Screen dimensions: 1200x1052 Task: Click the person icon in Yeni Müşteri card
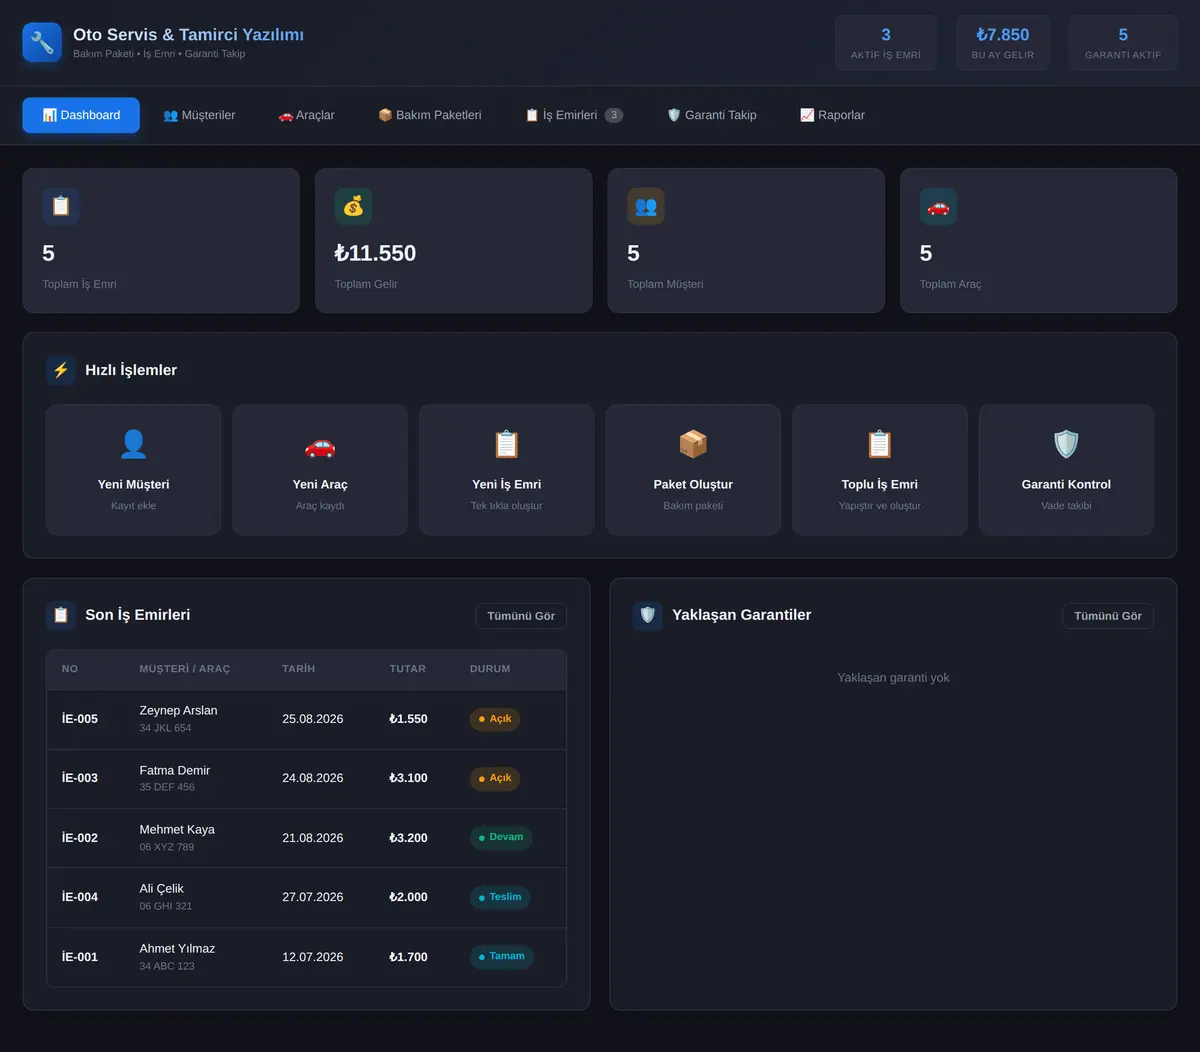click(133, 444)
